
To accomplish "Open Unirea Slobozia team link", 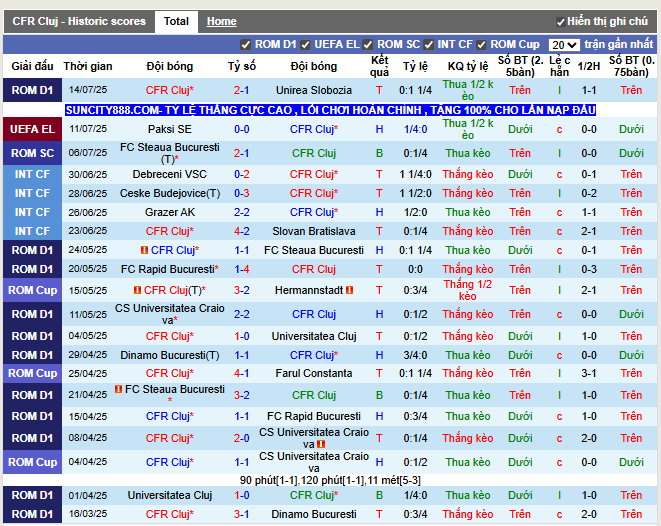I will [314, 90].
